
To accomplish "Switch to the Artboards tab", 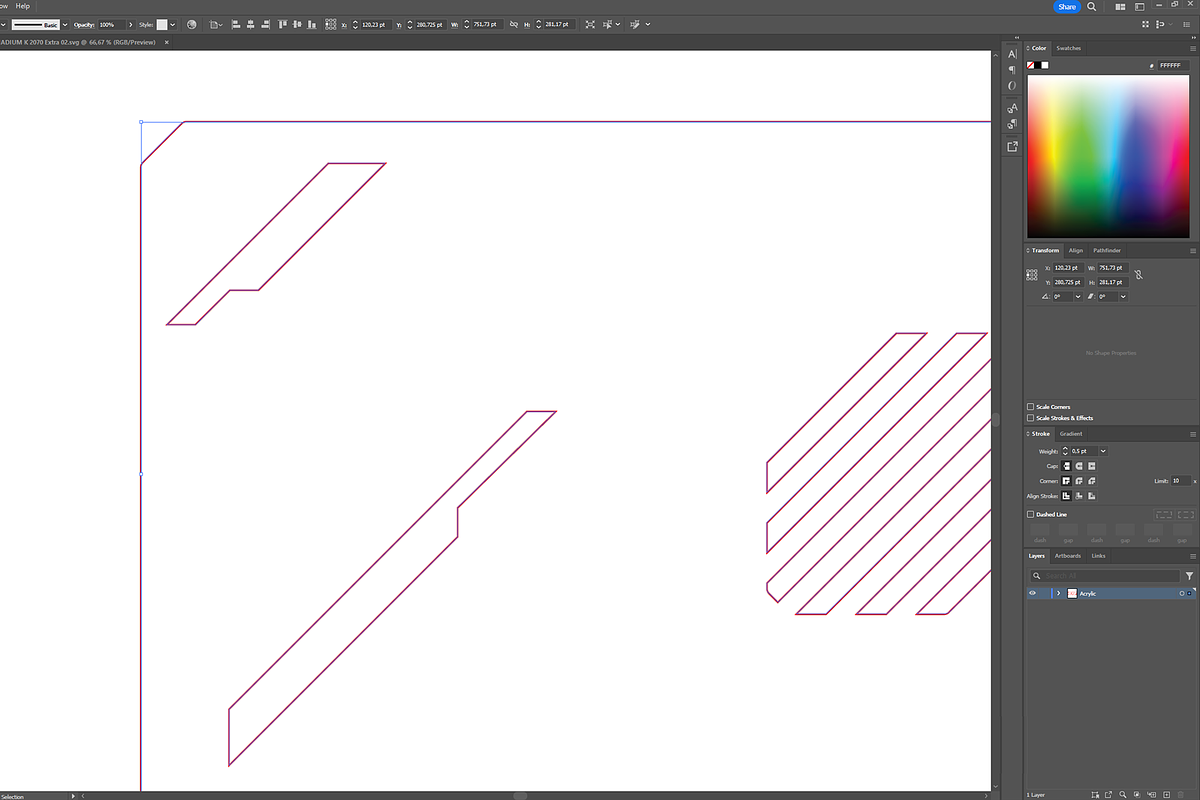I will pyautogui.click(x=1069, y=556).
